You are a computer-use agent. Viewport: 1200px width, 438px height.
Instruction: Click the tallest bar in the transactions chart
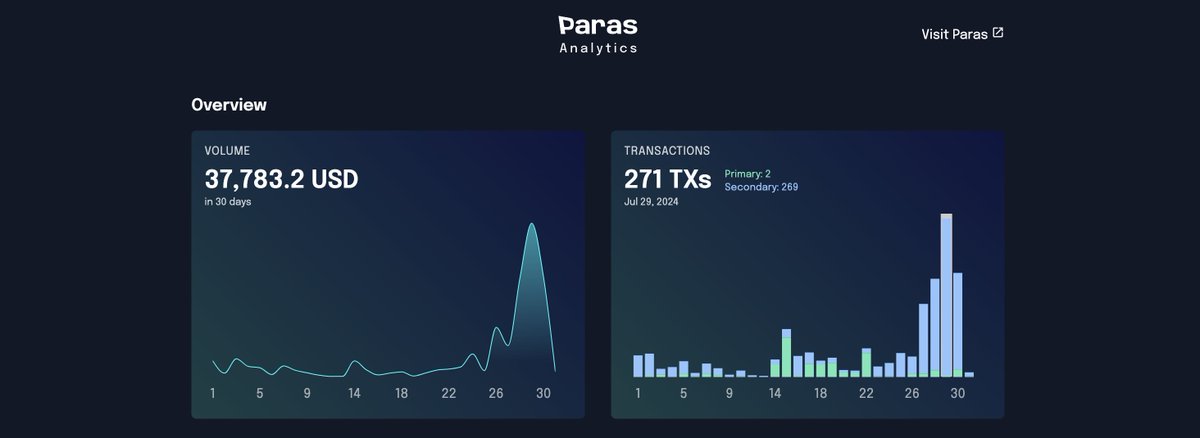click(x=946, y=295)
